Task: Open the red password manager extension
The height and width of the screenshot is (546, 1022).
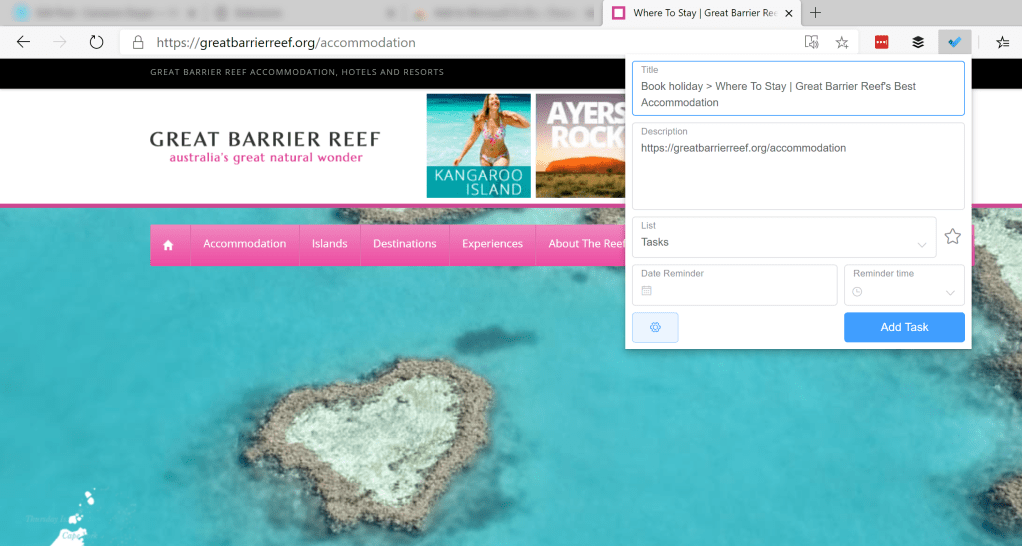Action: 881,42
